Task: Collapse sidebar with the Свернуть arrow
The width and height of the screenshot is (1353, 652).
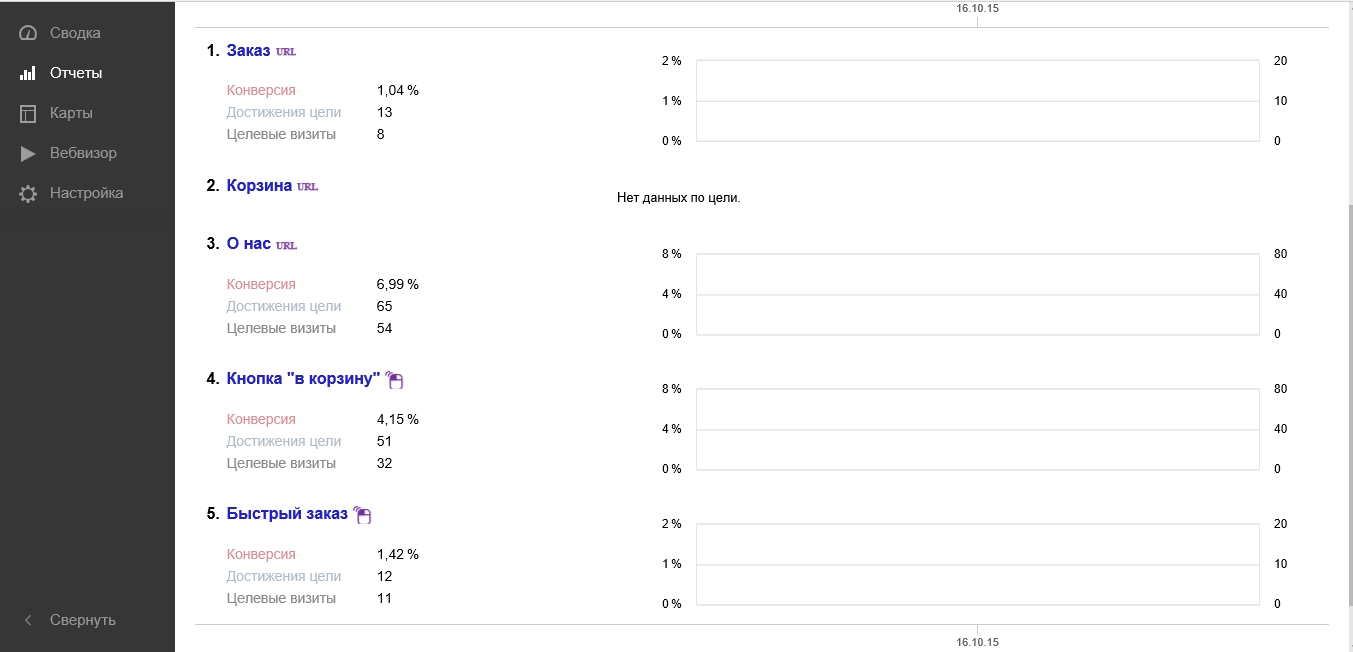Action: [x=29, y=620]
